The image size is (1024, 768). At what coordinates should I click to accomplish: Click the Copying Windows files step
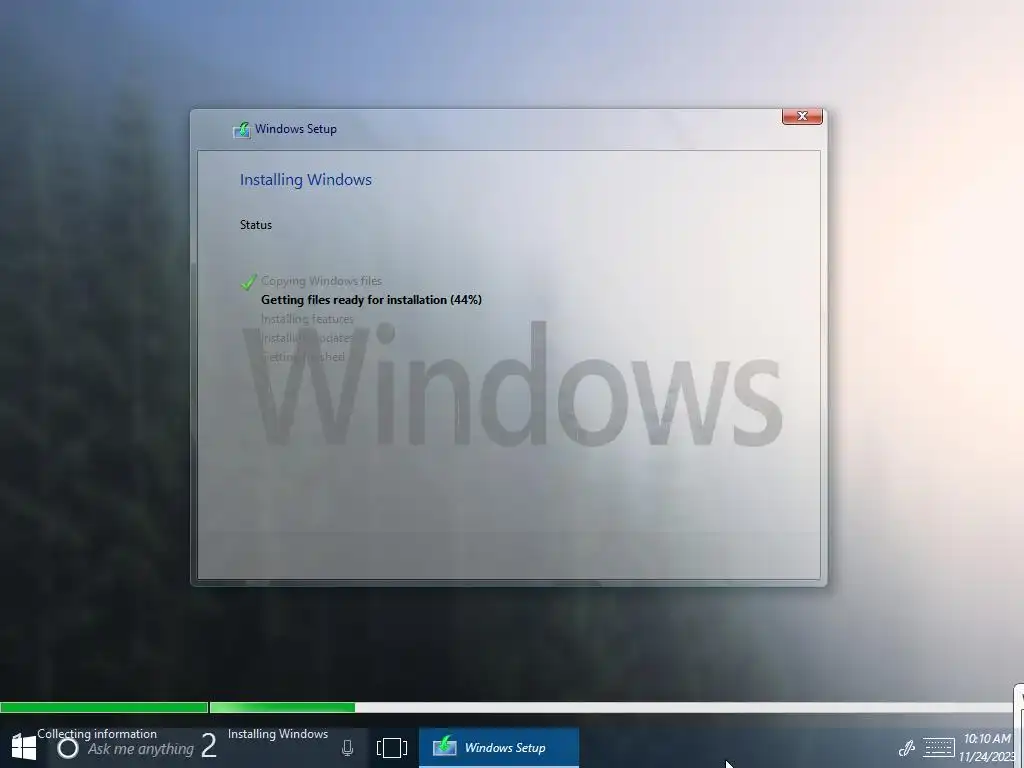pyautogui.click(x=321, y=281)
